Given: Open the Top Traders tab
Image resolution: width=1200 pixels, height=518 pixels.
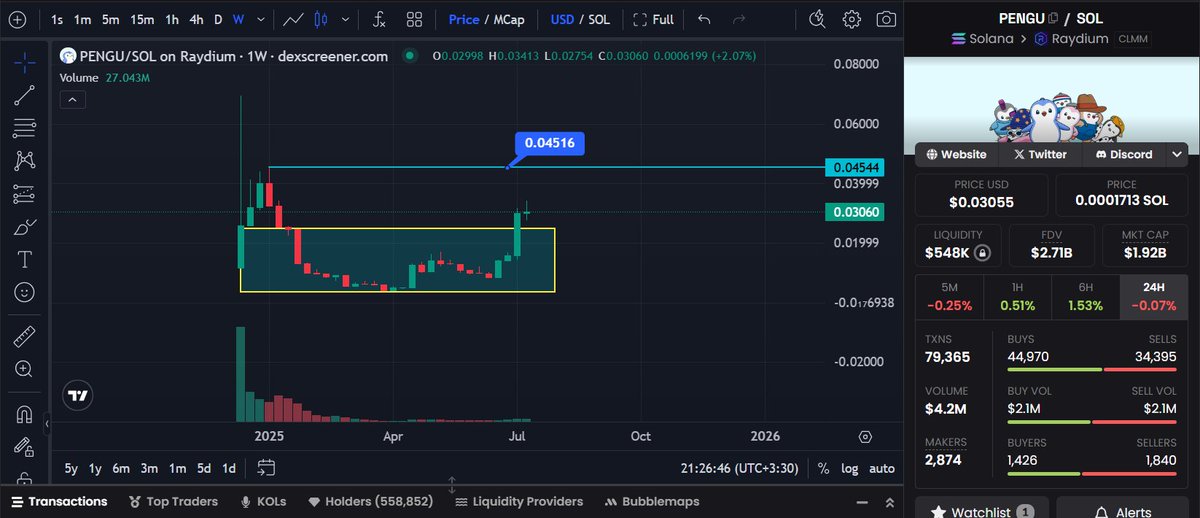Looking at the screenshot, I should pyautogui.click(x=175, y=501).
